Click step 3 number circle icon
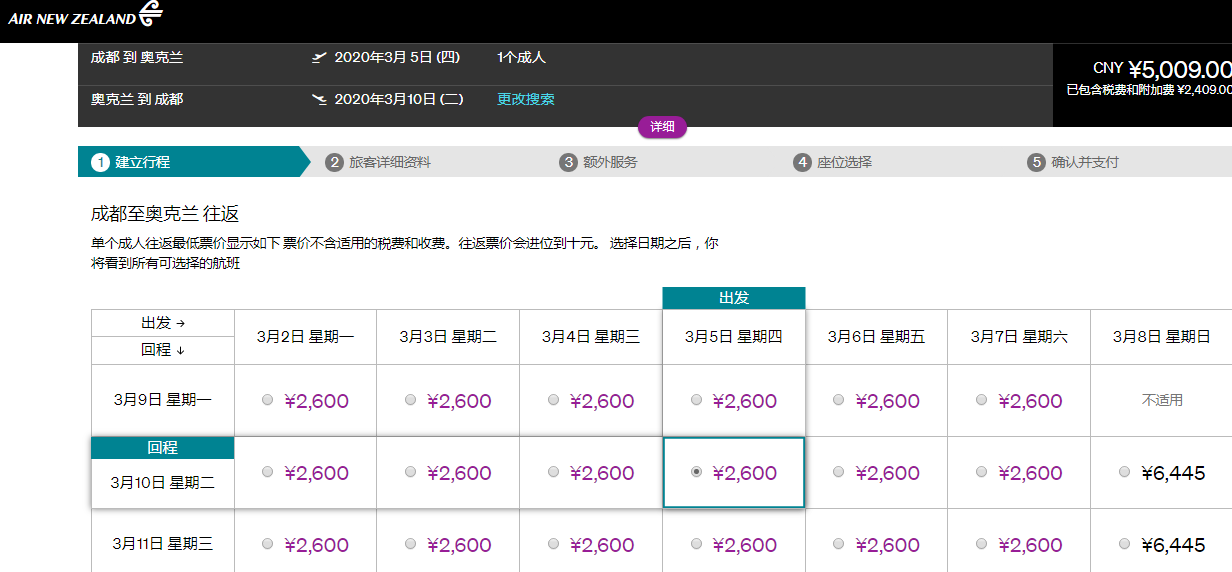The width and height of the screenshot is (1232, 572). click(x=568, y=162)
